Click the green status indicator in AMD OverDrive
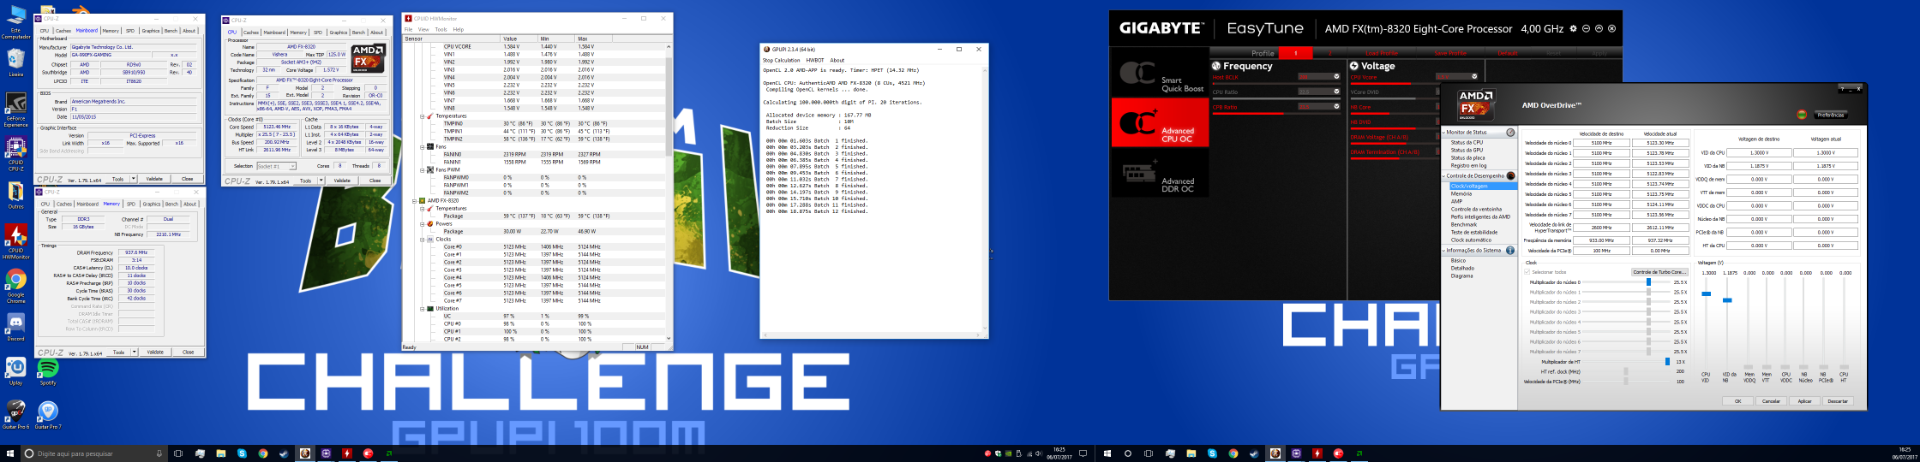This screenshot has height=462, width=1920. point(1802,115)
